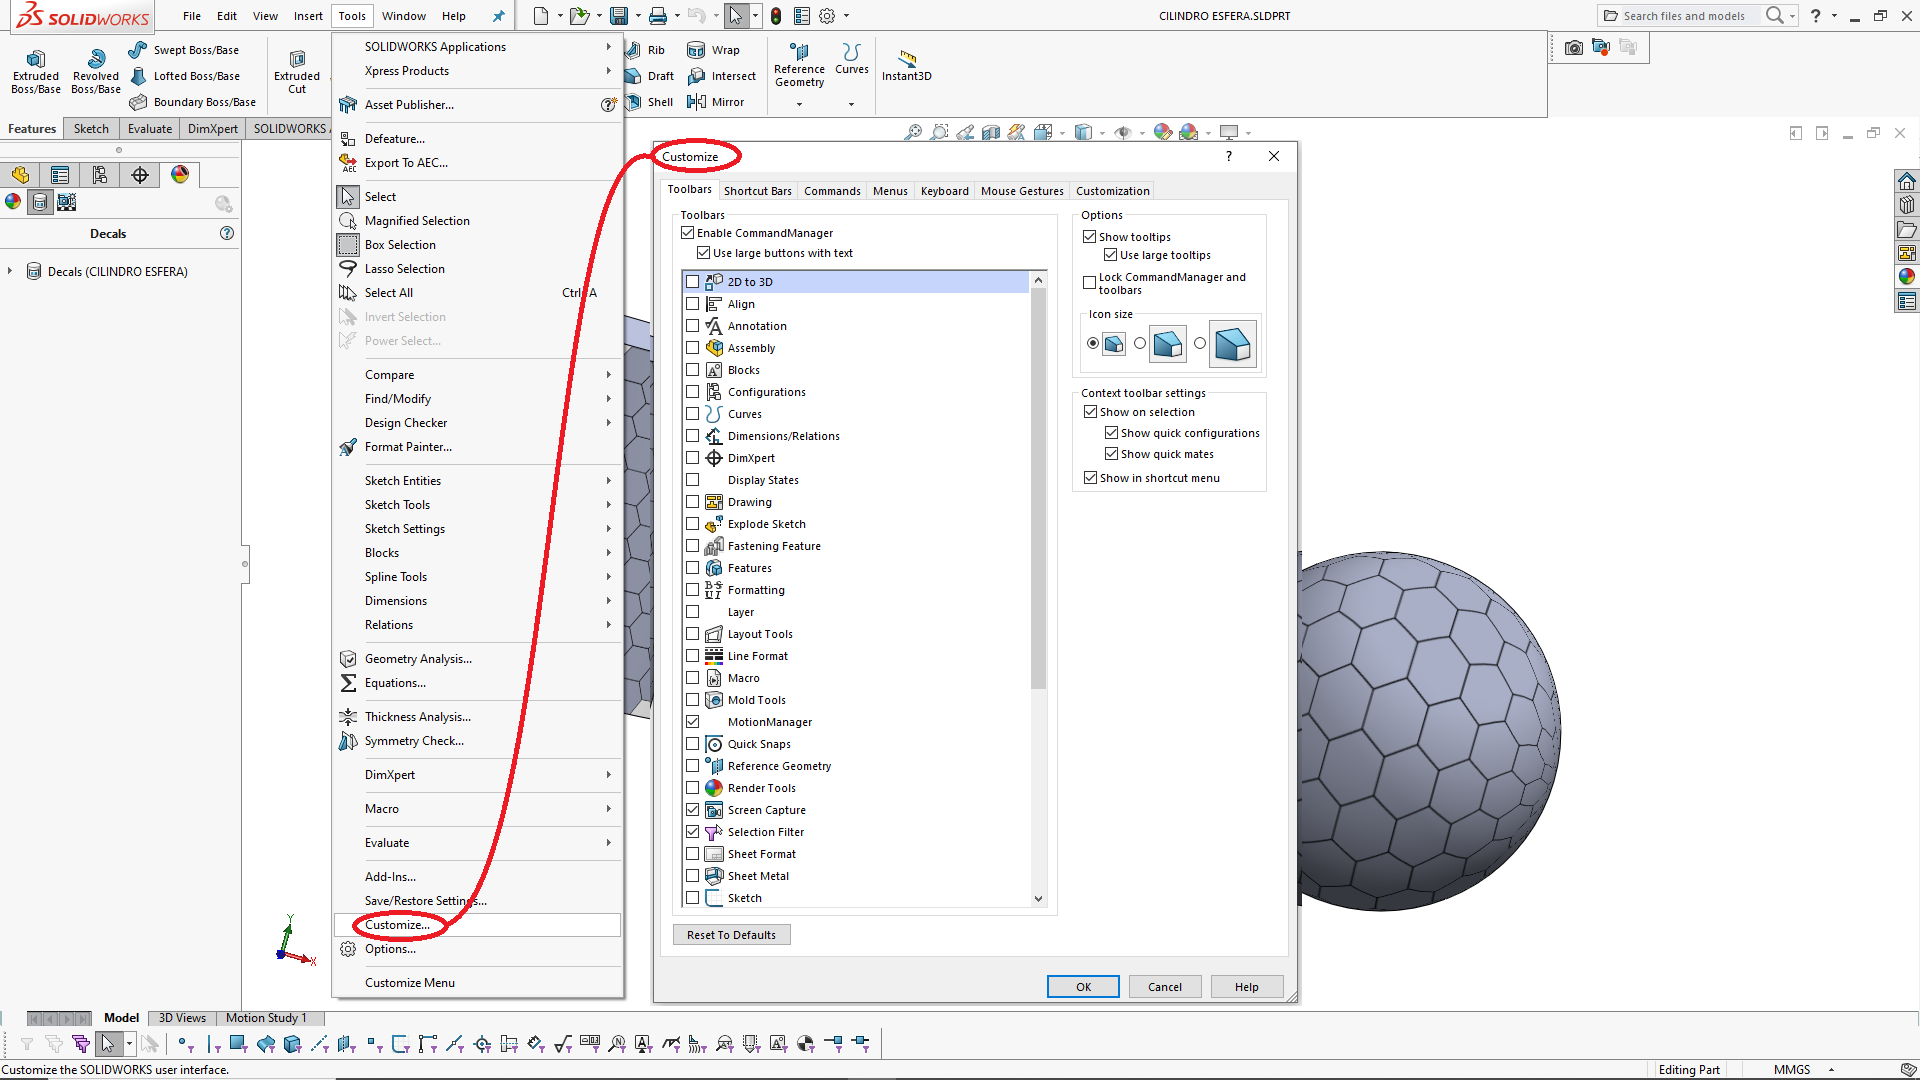Viewport: 1920px width, 1080px height.
Task: Select the largest icon size radio button
Action: [x=1200, y=343]
